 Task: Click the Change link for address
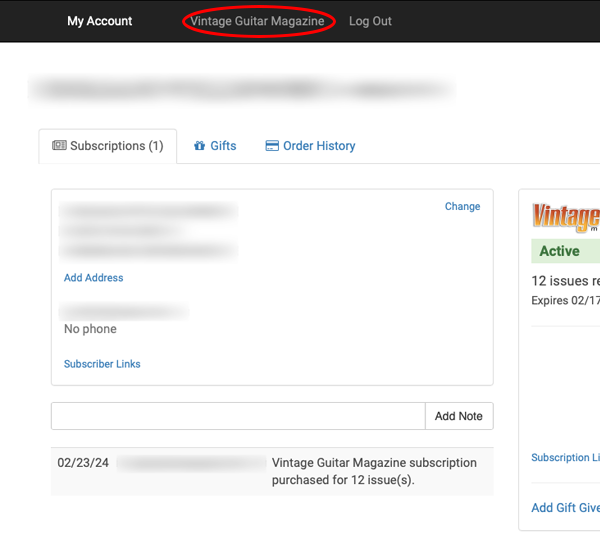pos(462,206)
